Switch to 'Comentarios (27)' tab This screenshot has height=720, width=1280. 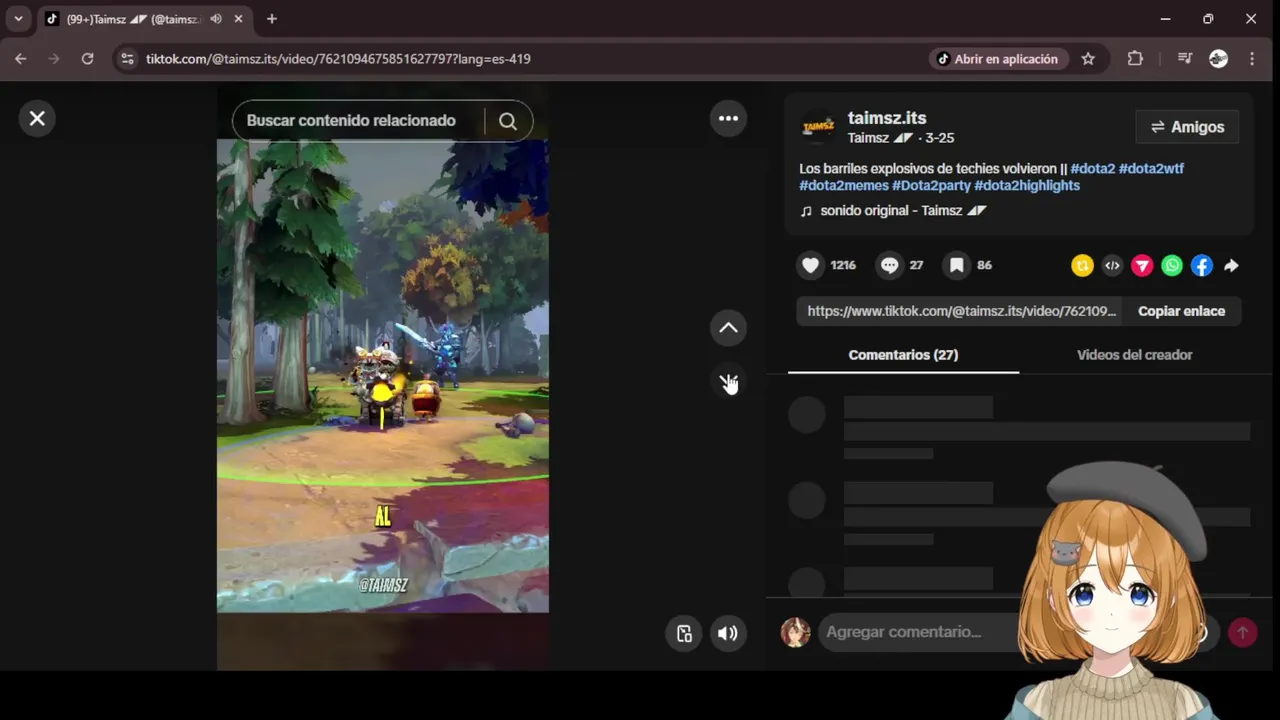(903, 355)
